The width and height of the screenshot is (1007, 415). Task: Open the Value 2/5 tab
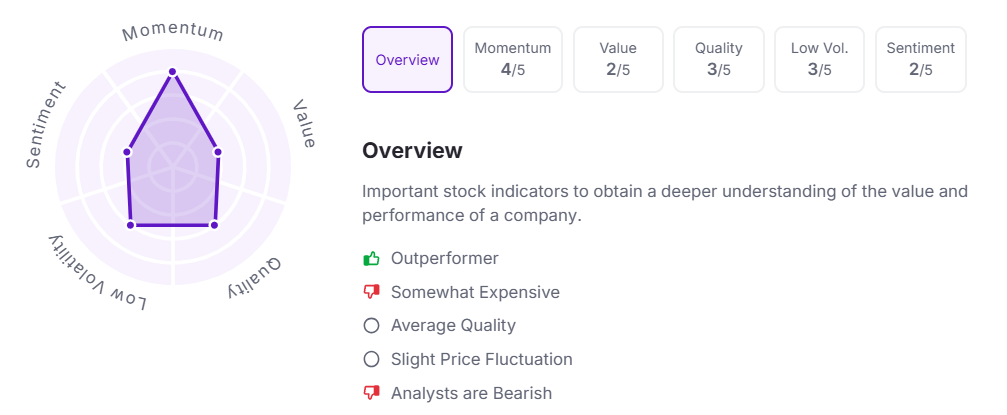coord(617,60)
